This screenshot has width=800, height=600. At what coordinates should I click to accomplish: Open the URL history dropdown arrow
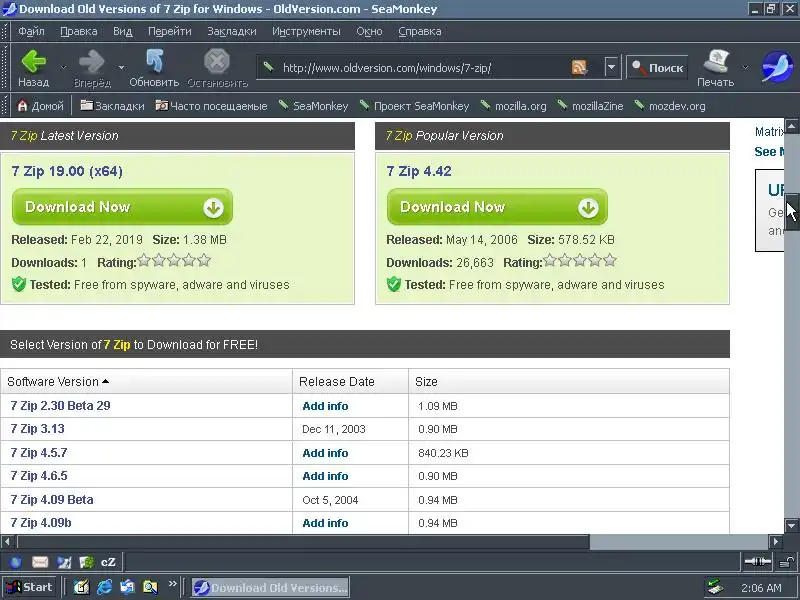(x=611, y=67)
